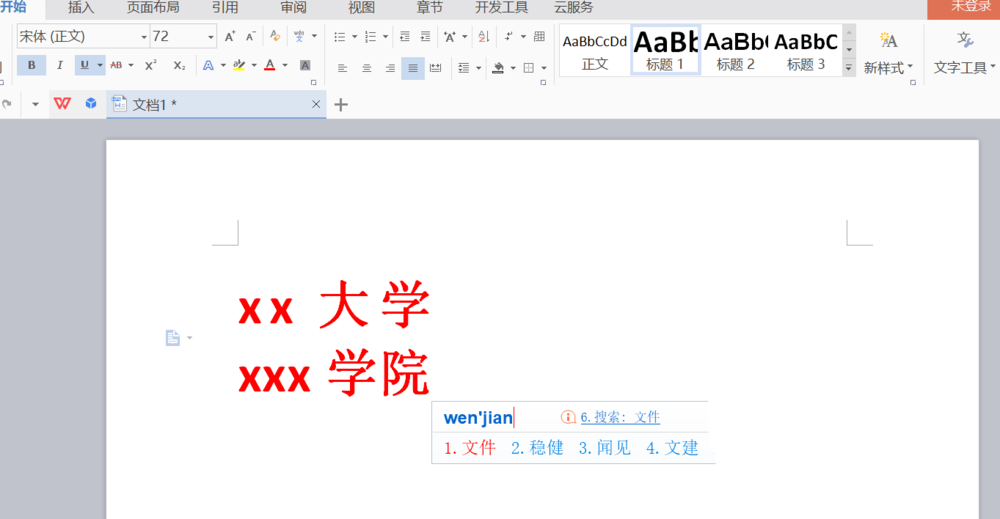Click the increase font size icon

230,37
